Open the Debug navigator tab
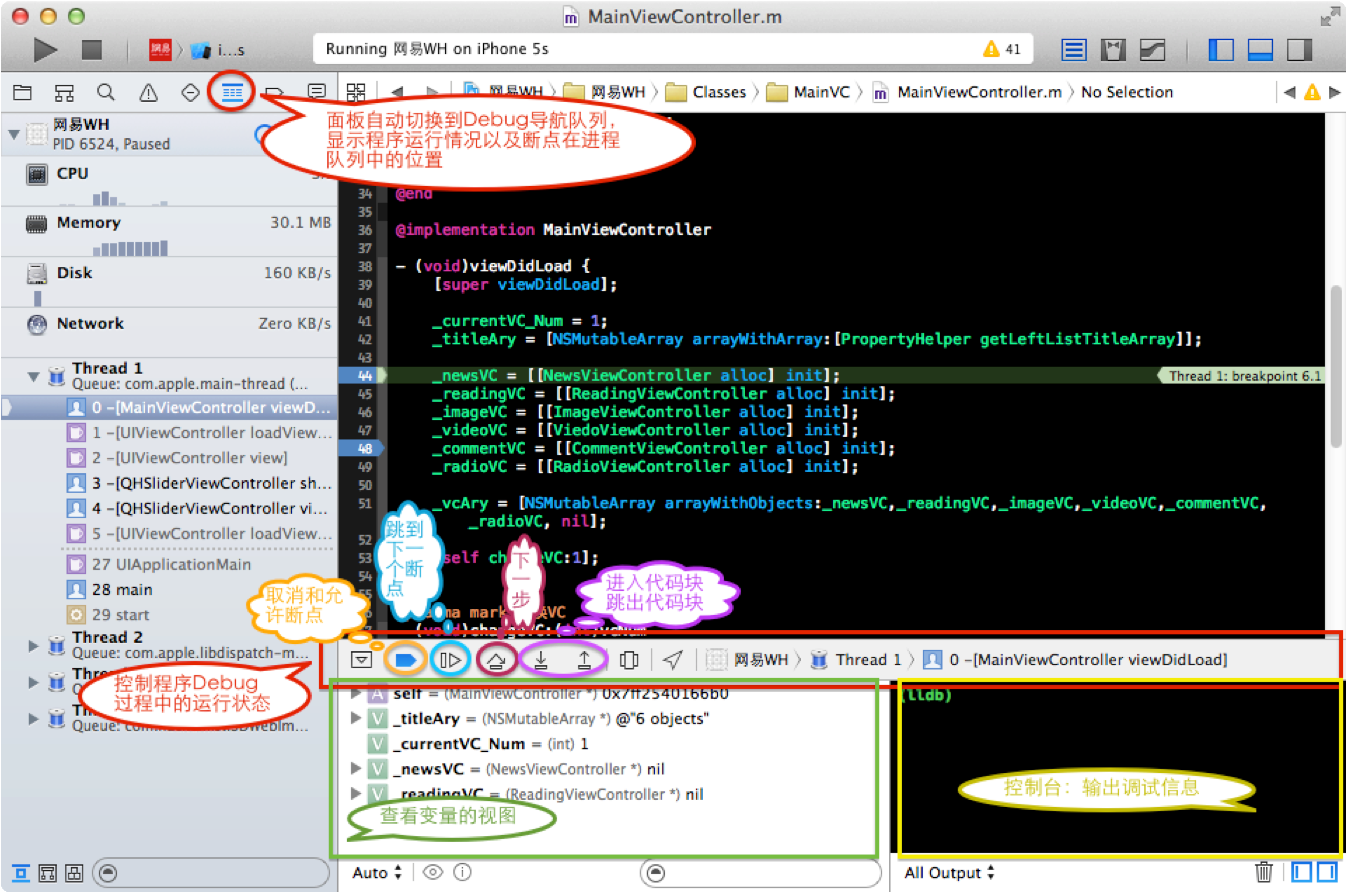 (232, 92)
